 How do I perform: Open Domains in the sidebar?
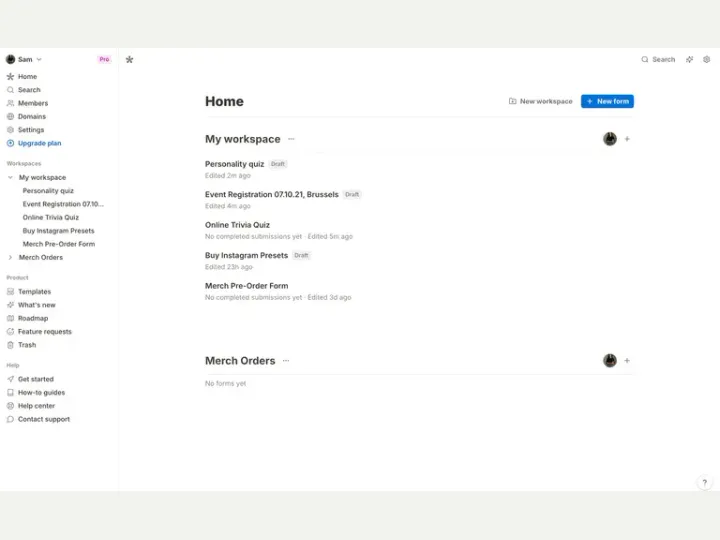coord(32,116)
